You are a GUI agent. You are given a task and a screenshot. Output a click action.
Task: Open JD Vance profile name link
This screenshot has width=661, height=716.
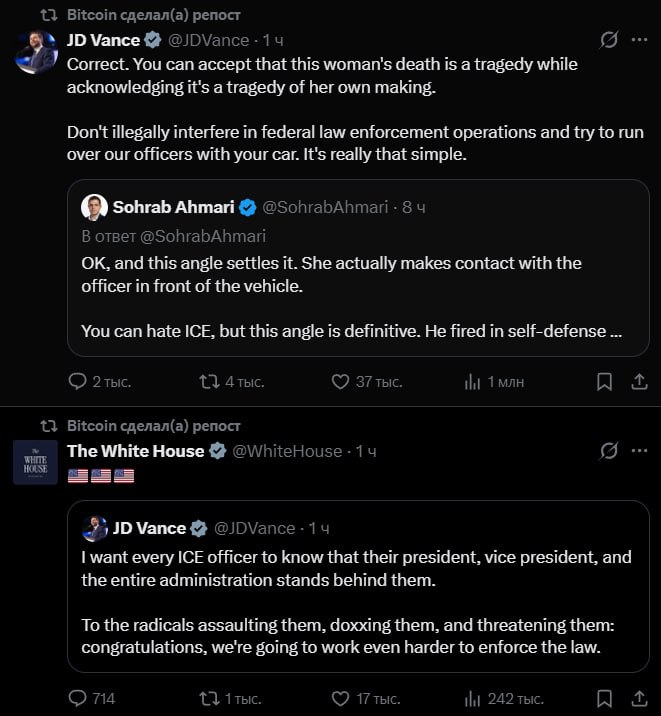coord(103,40)
